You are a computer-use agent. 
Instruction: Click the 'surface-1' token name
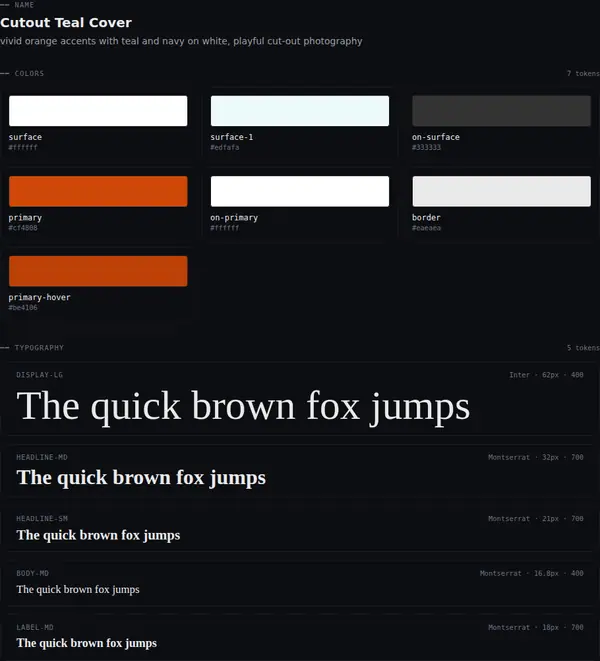(231, 137)
